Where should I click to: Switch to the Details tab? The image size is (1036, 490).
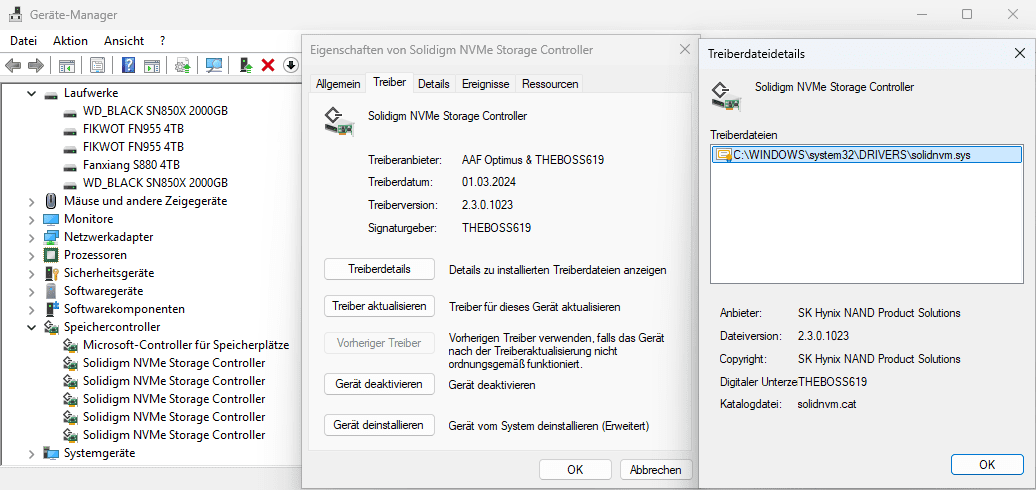point(433,84)
